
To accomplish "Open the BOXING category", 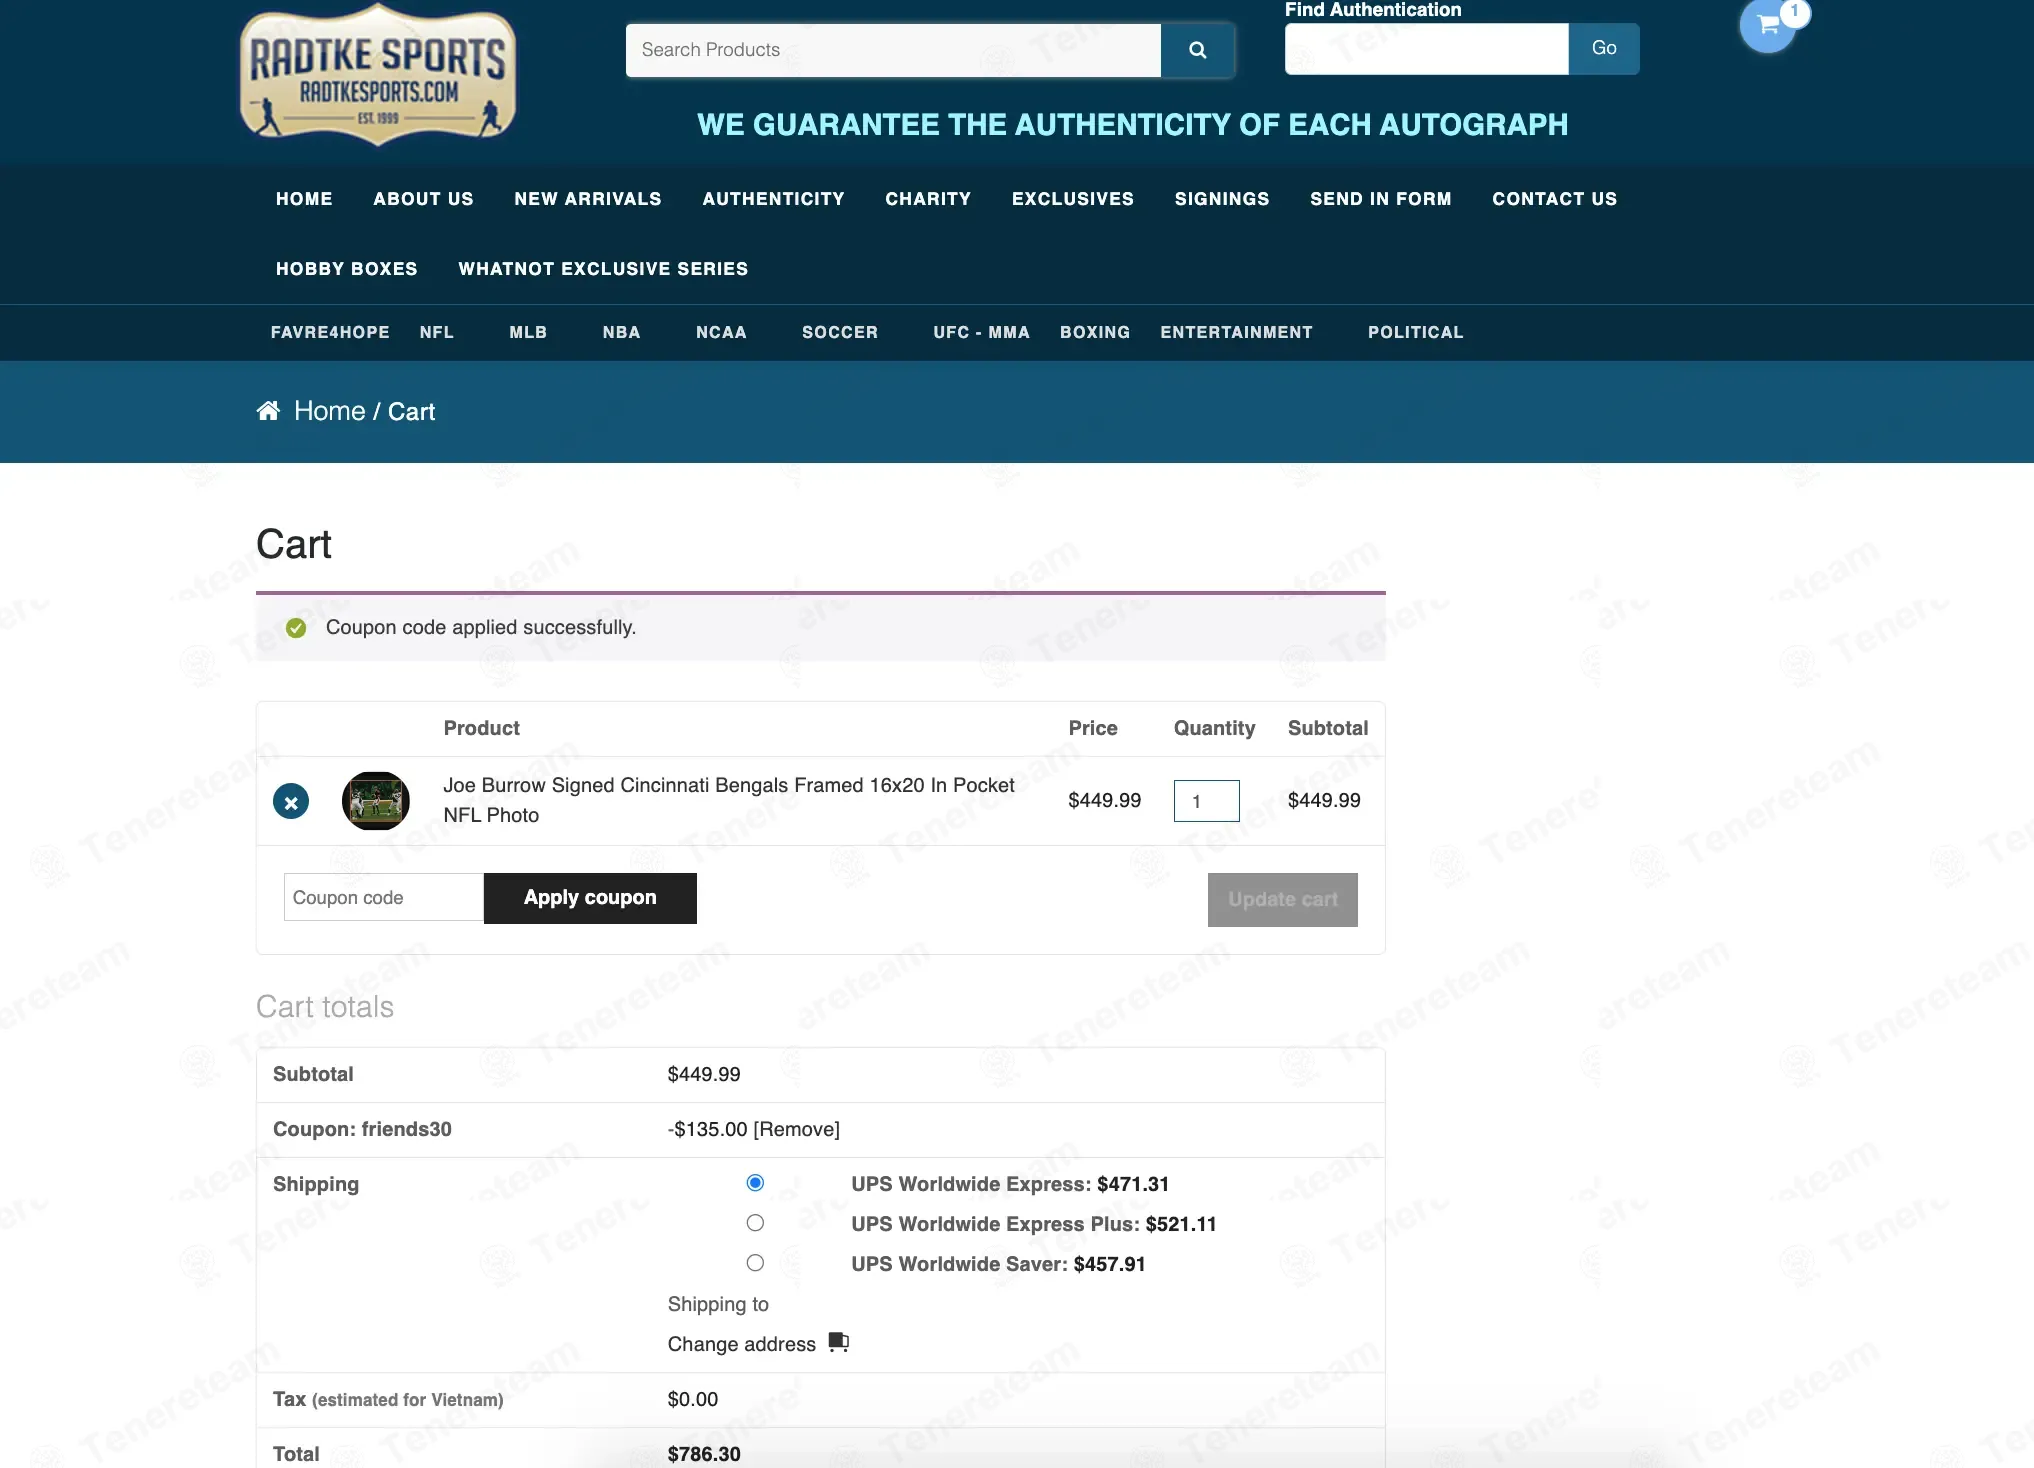I will (1095, 332).
